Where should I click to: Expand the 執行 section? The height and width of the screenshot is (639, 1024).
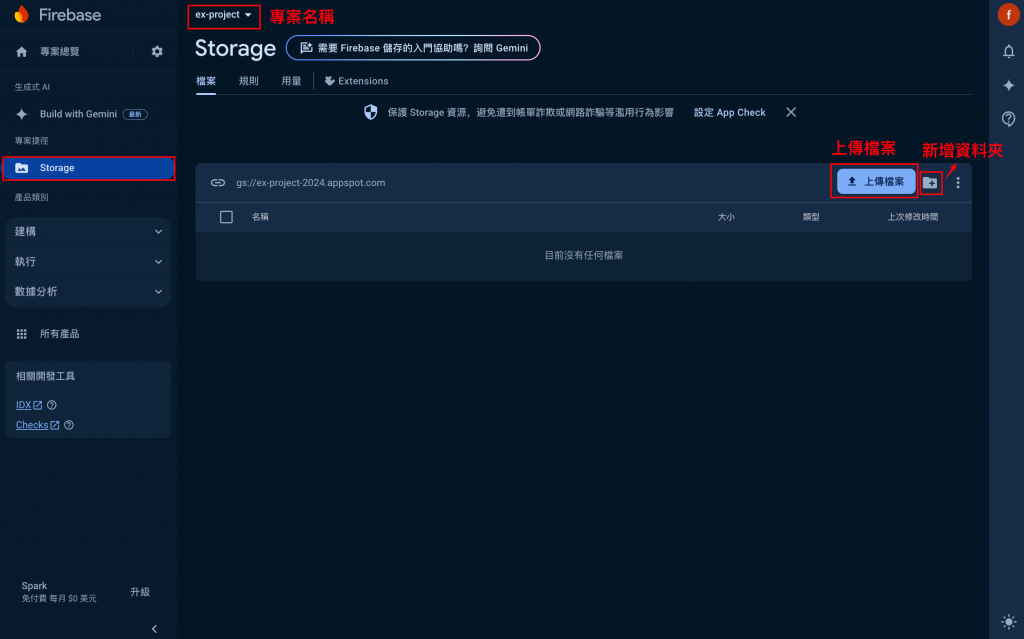[x=88, y=262]
